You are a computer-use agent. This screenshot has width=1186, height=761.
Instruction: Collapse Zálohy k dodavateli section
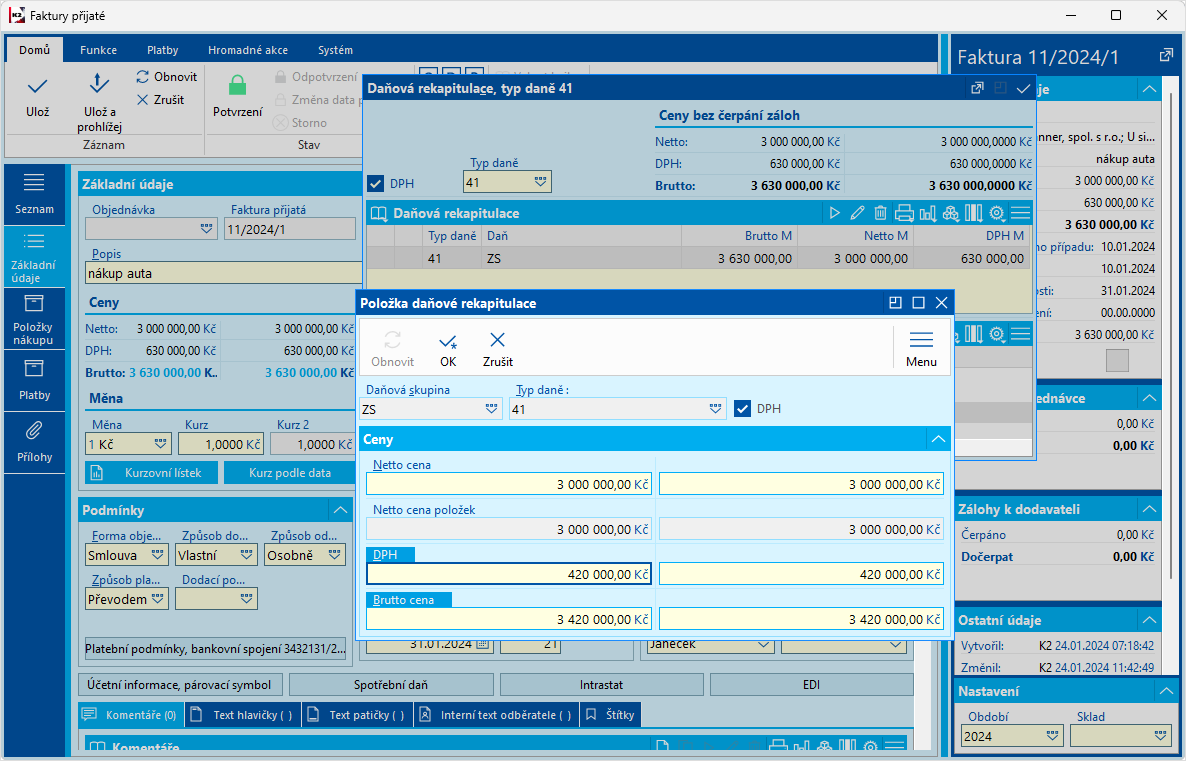coord(1150,509)
